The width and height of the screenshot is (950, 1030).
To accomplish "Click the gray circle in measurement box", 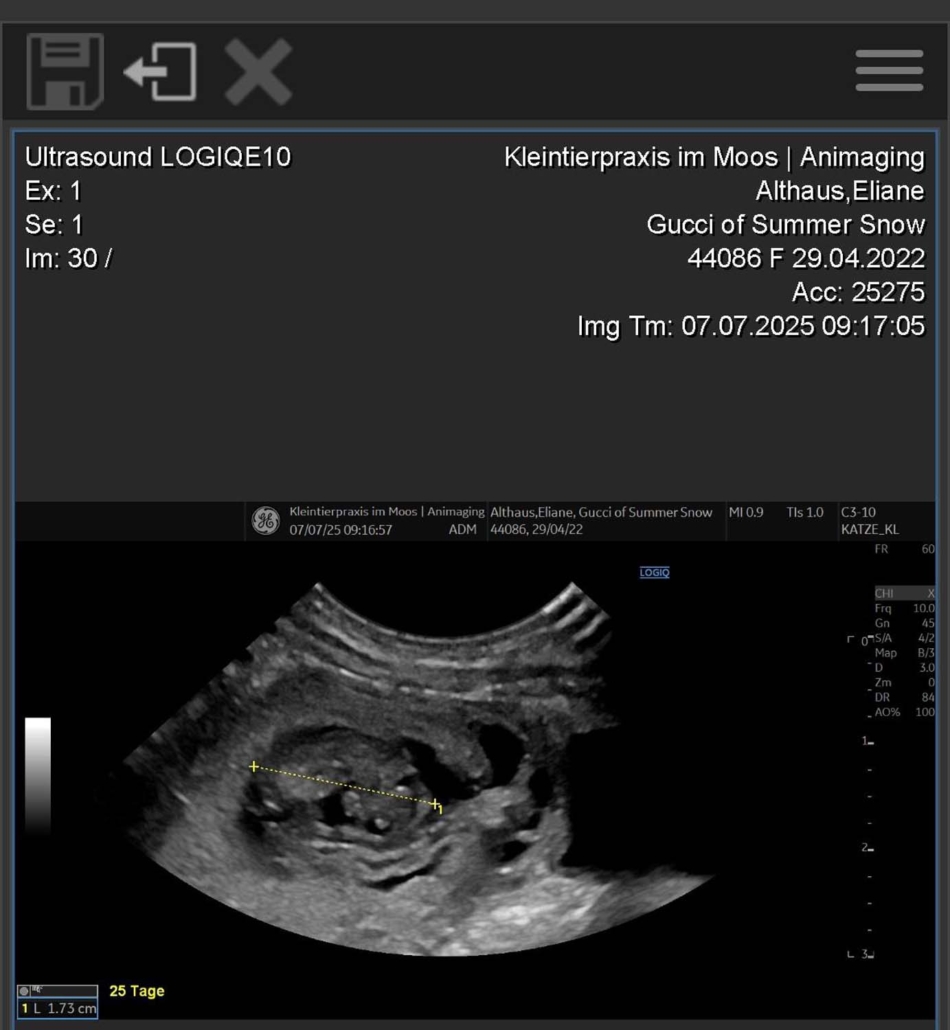I will [26, 991].
